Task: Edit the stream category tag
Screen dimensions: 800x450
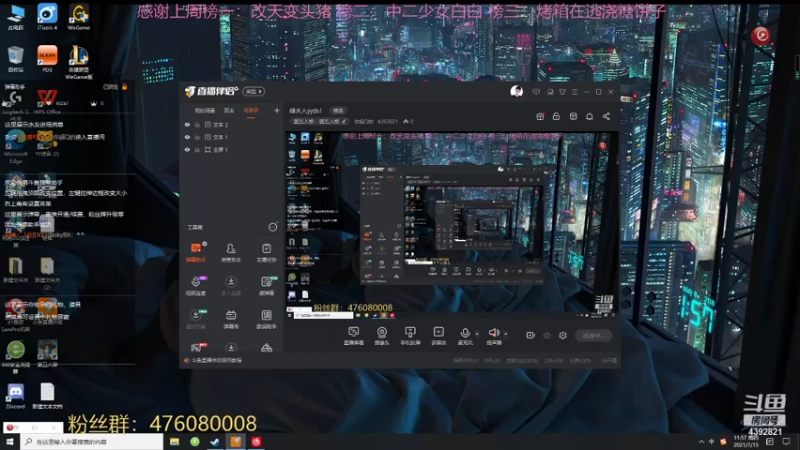Action: tap(320, 121)
